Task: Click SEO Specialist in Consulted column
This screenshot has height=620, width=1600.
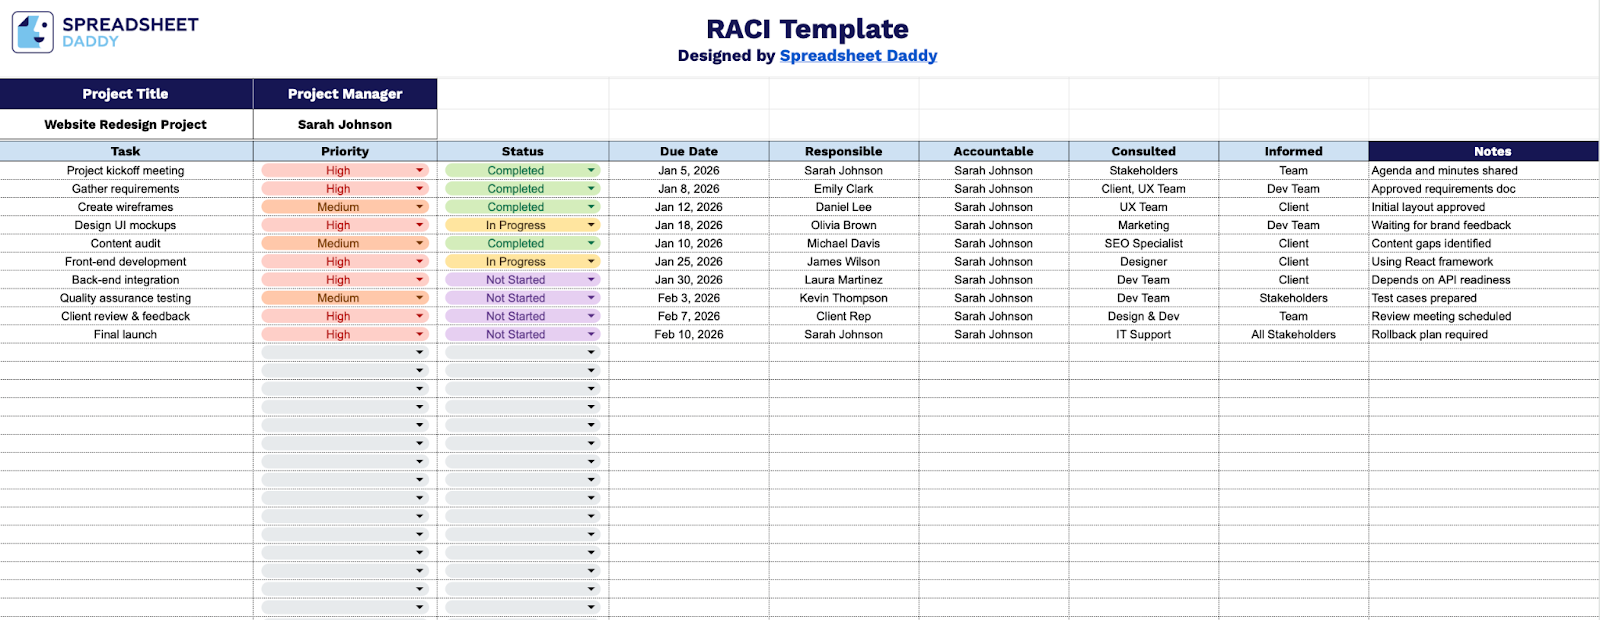Action: (x=1144, y=243)
